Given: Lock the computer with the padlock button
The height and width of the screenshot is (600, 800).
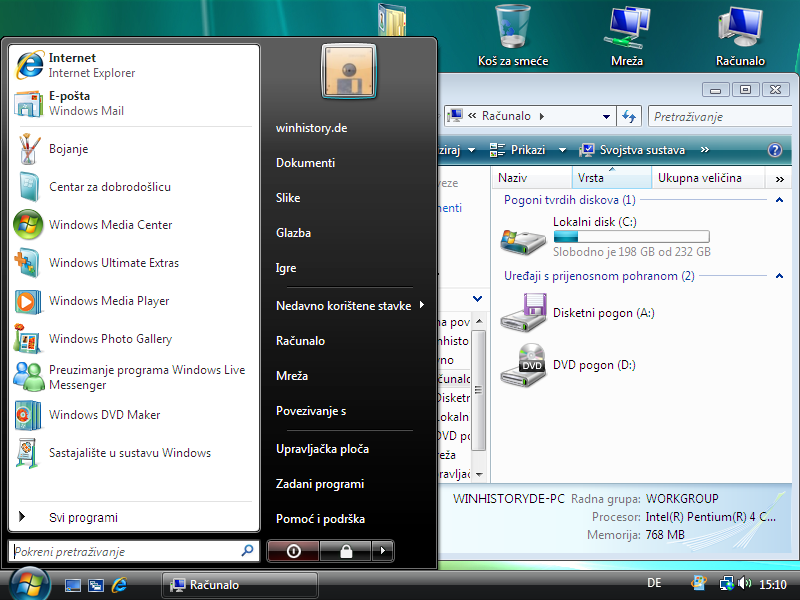Looking at the screenshot, I should pos(346,551).
